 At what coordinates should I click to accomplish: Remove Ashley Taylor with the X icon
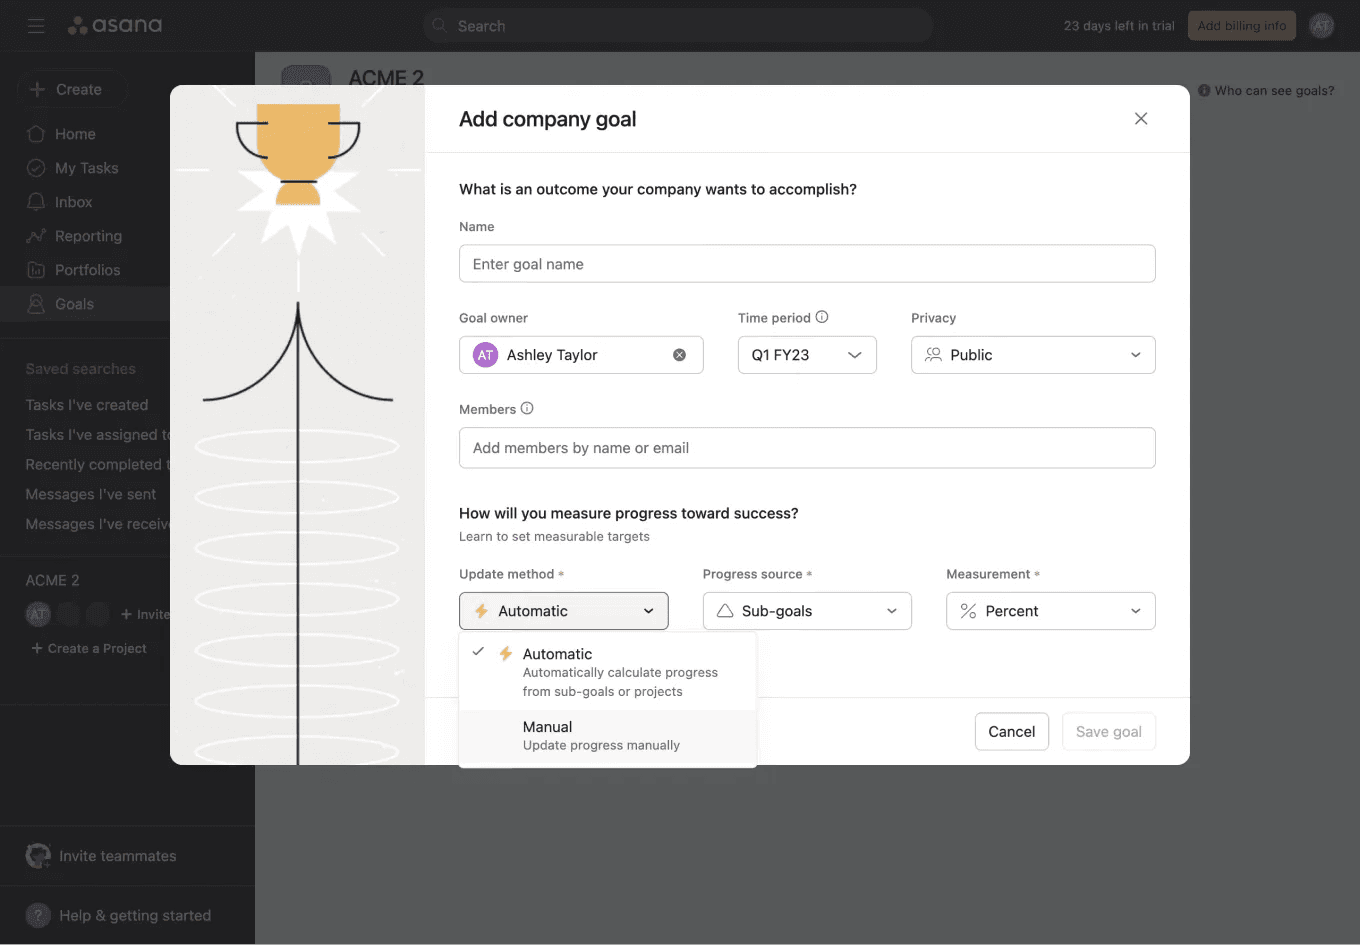(679, 354)
